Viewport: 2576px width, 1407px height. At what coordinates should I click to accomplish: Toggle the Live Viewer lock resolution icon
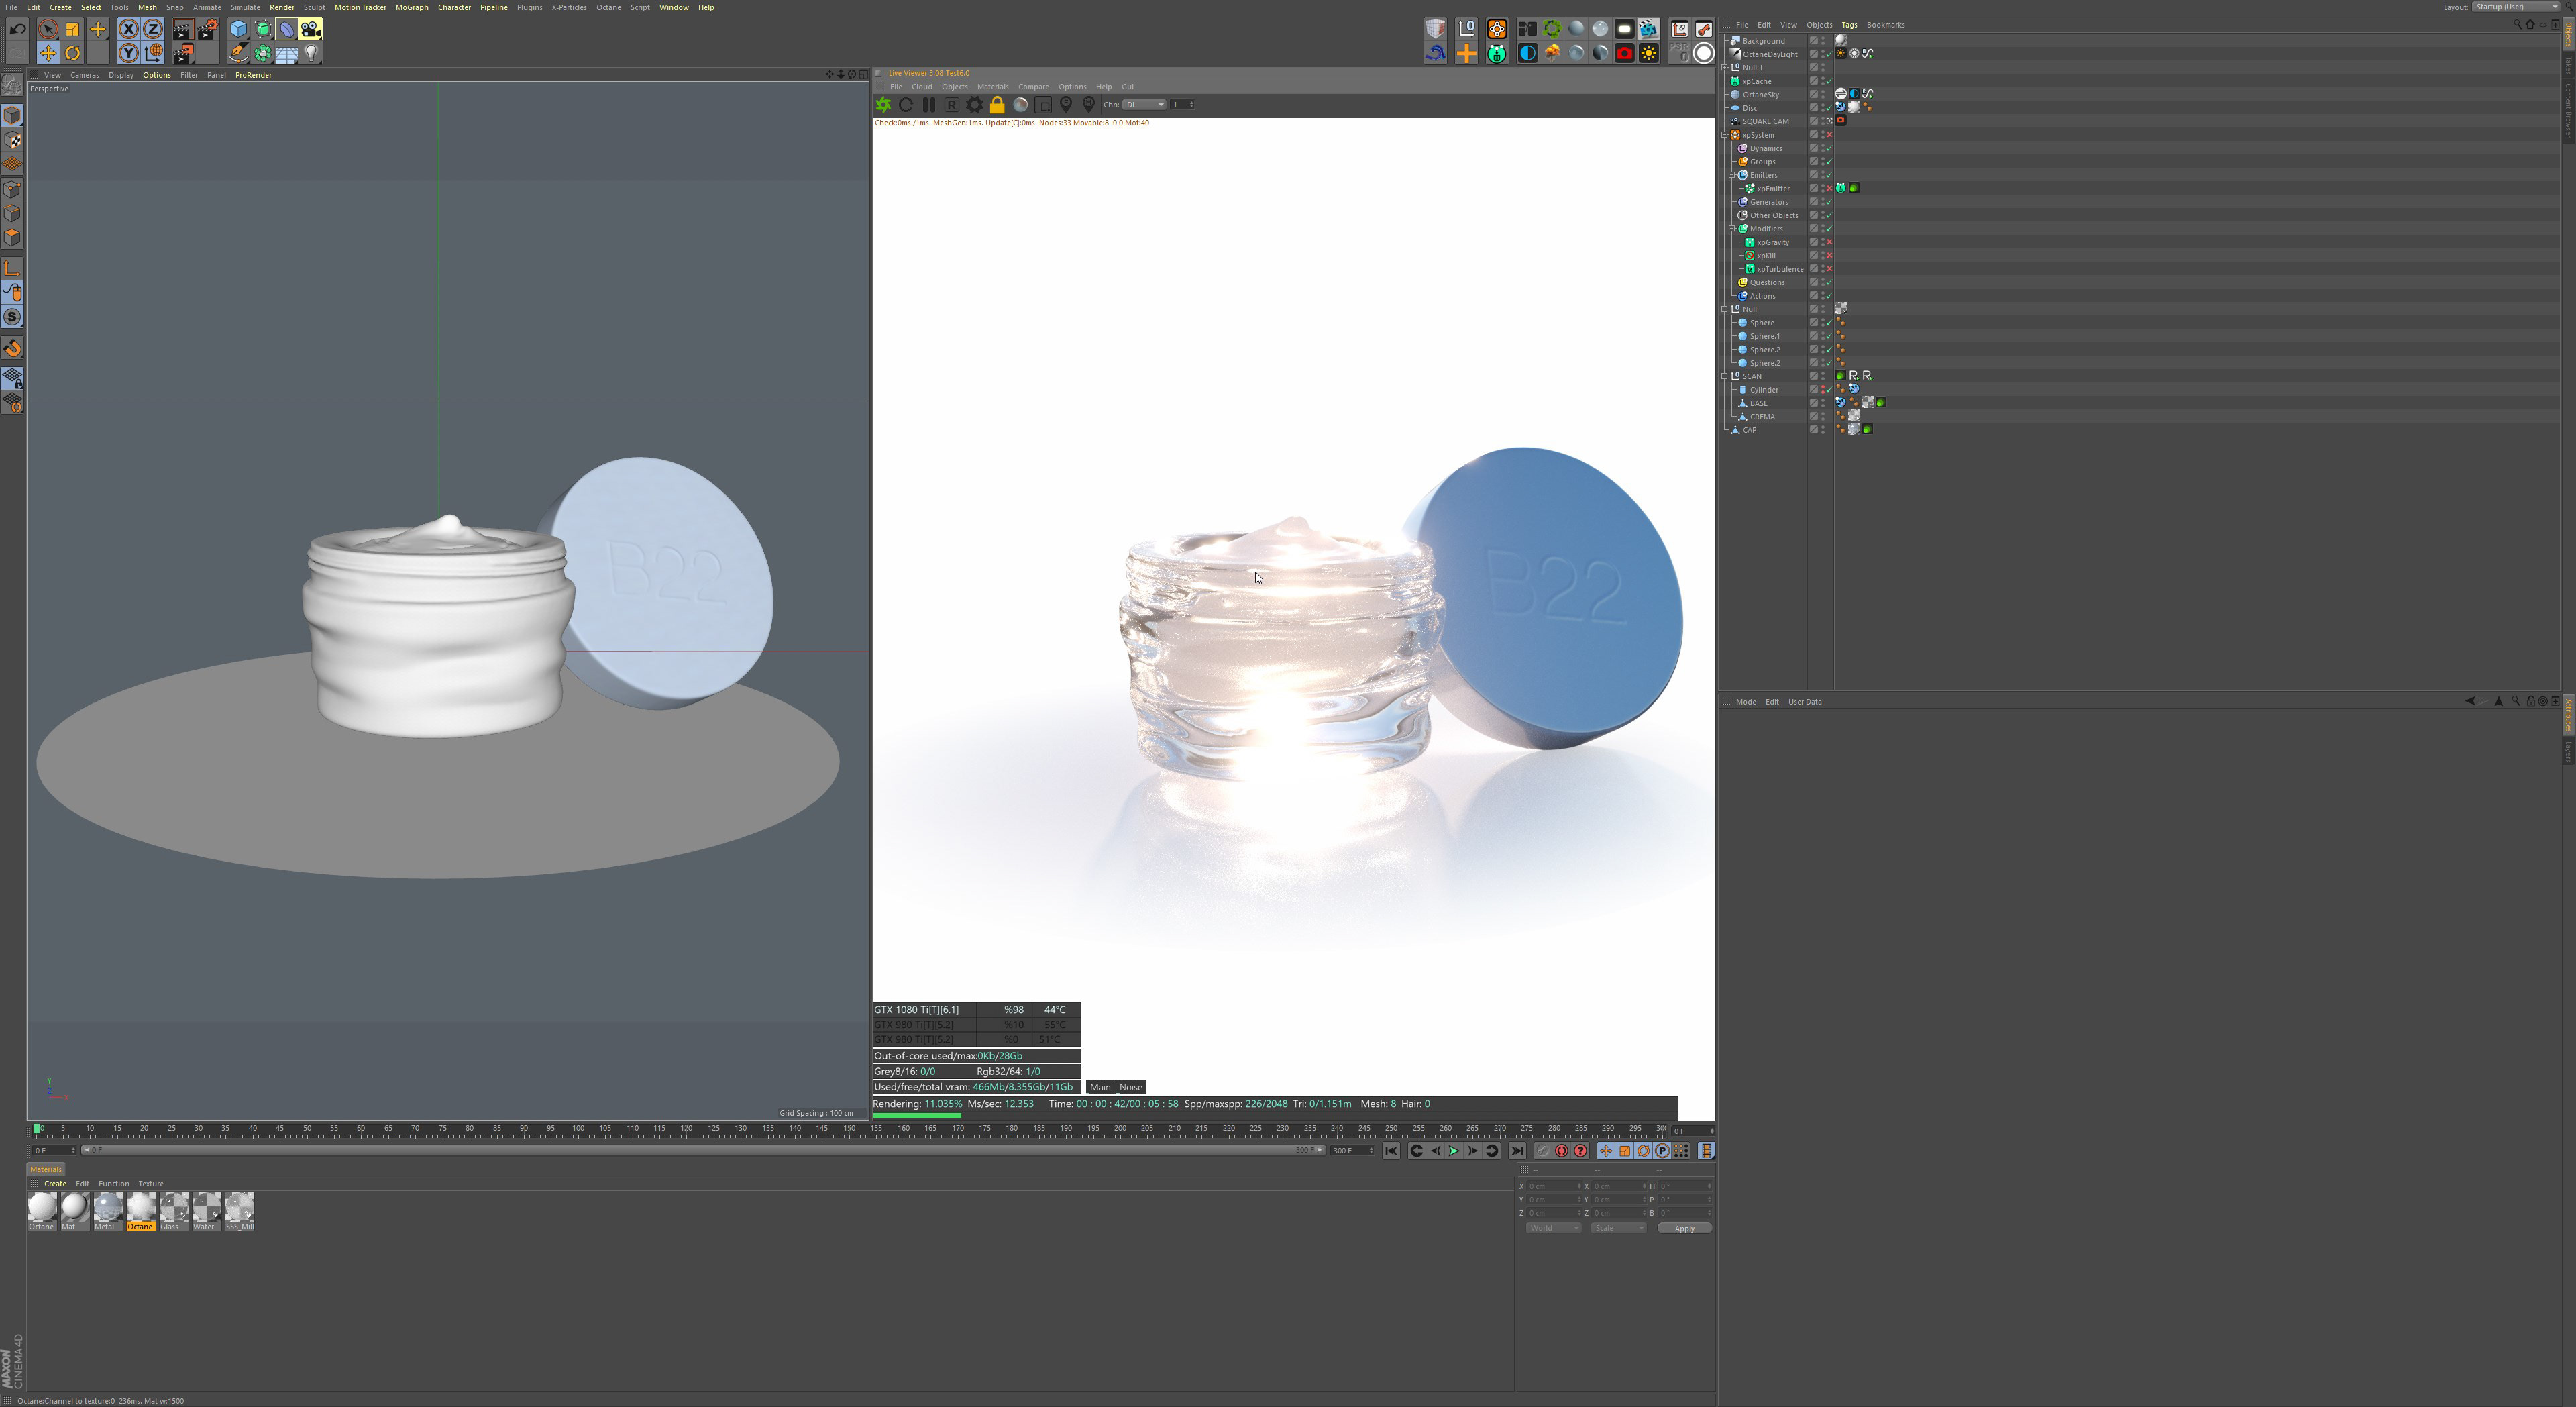[997, 105]
